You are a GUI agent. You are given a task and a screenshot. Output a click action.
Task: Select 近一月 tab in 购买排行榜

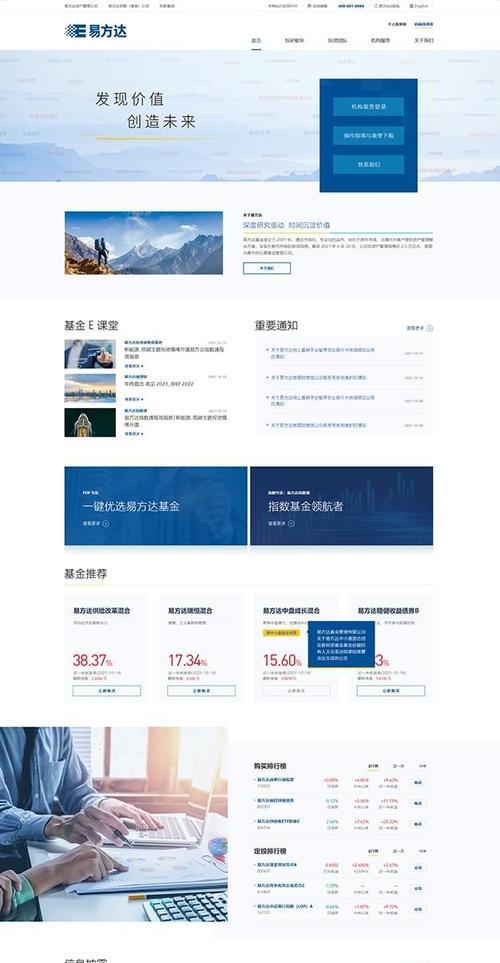pyautogui.click(x=398, y=766)
